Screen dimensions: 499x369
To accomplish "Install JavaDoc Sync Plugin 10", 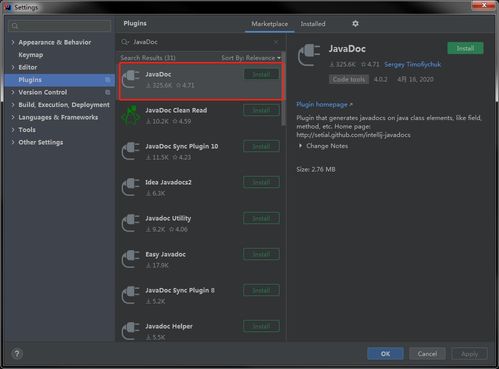I will click(x=261, y=146).
